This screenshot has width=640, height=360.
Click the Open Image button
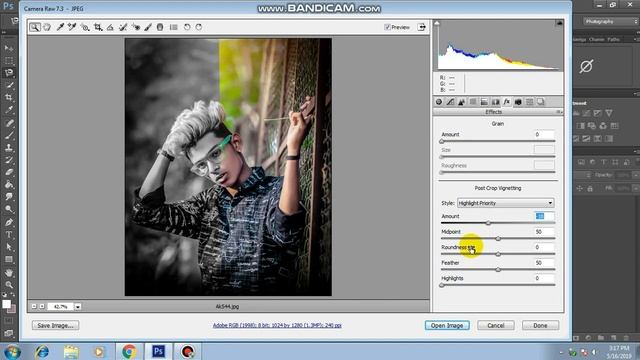click(447, 325)
